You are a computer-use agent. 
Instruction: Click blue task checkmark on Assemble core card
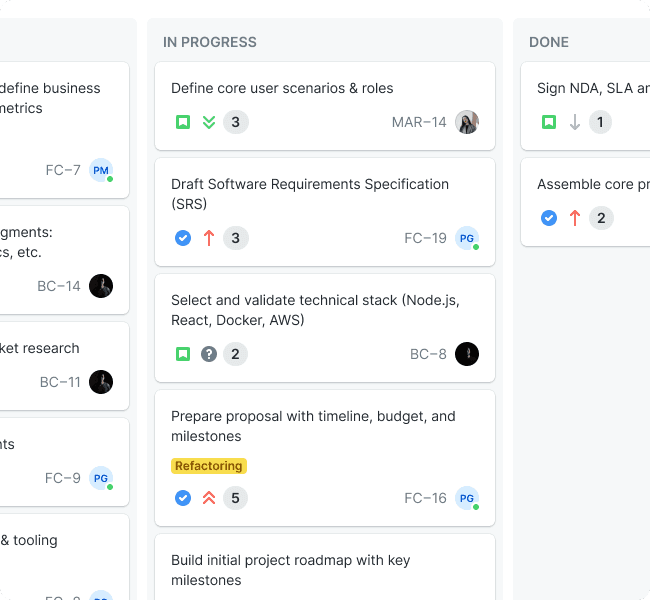(549, 218)
